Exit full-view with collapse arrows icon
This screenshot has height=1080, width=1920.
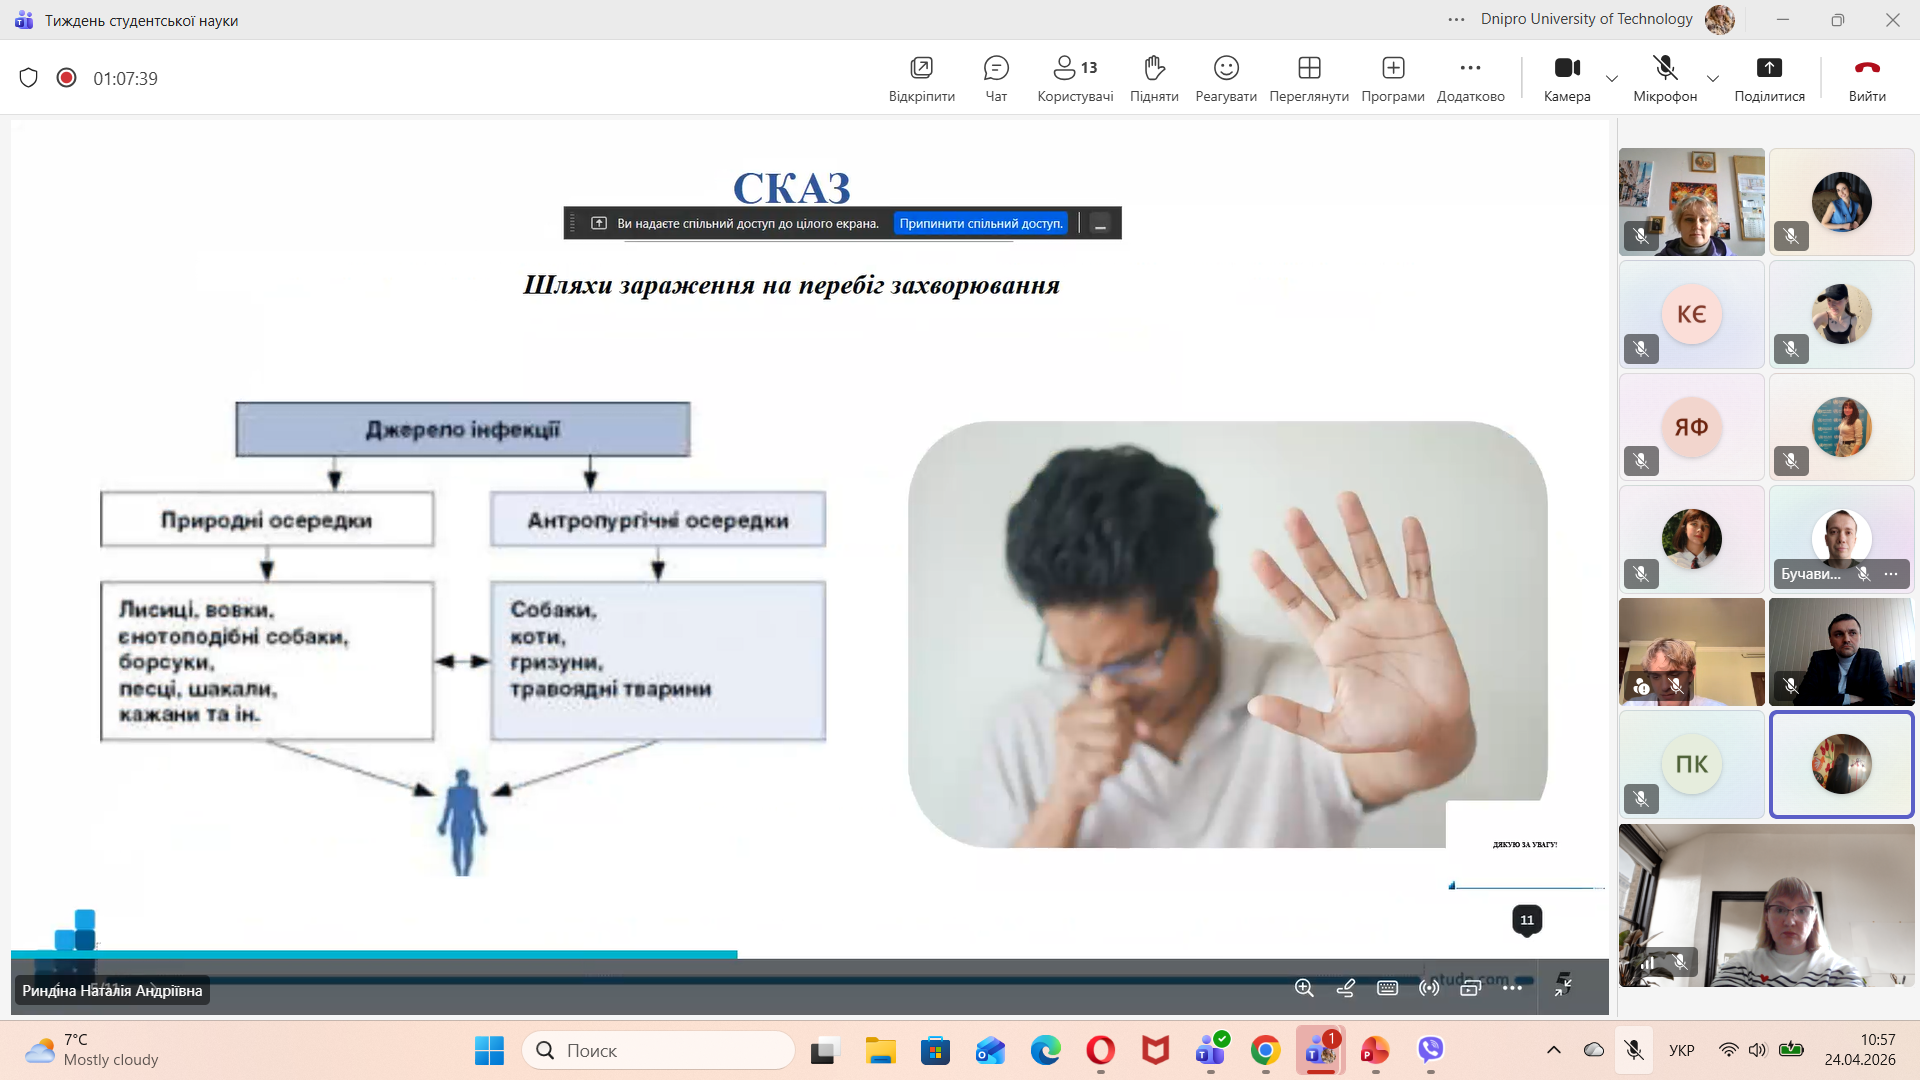[x=1563, y=986]
